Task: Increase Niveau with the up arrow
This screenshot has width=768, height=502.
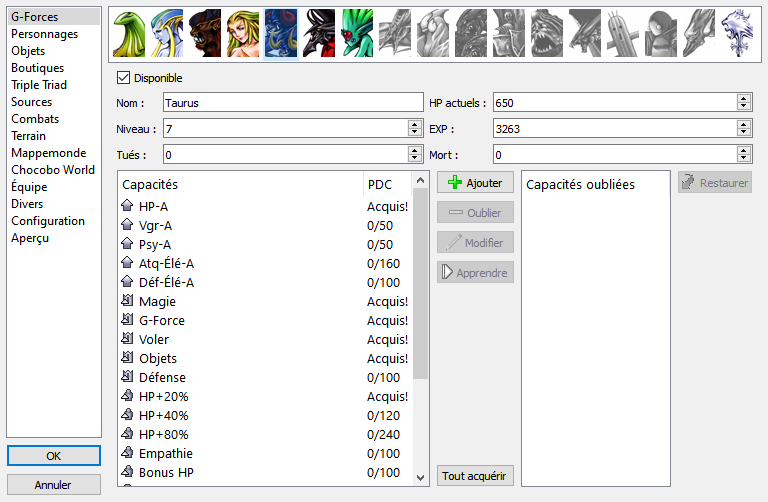Action: click(x=415, y=125)
